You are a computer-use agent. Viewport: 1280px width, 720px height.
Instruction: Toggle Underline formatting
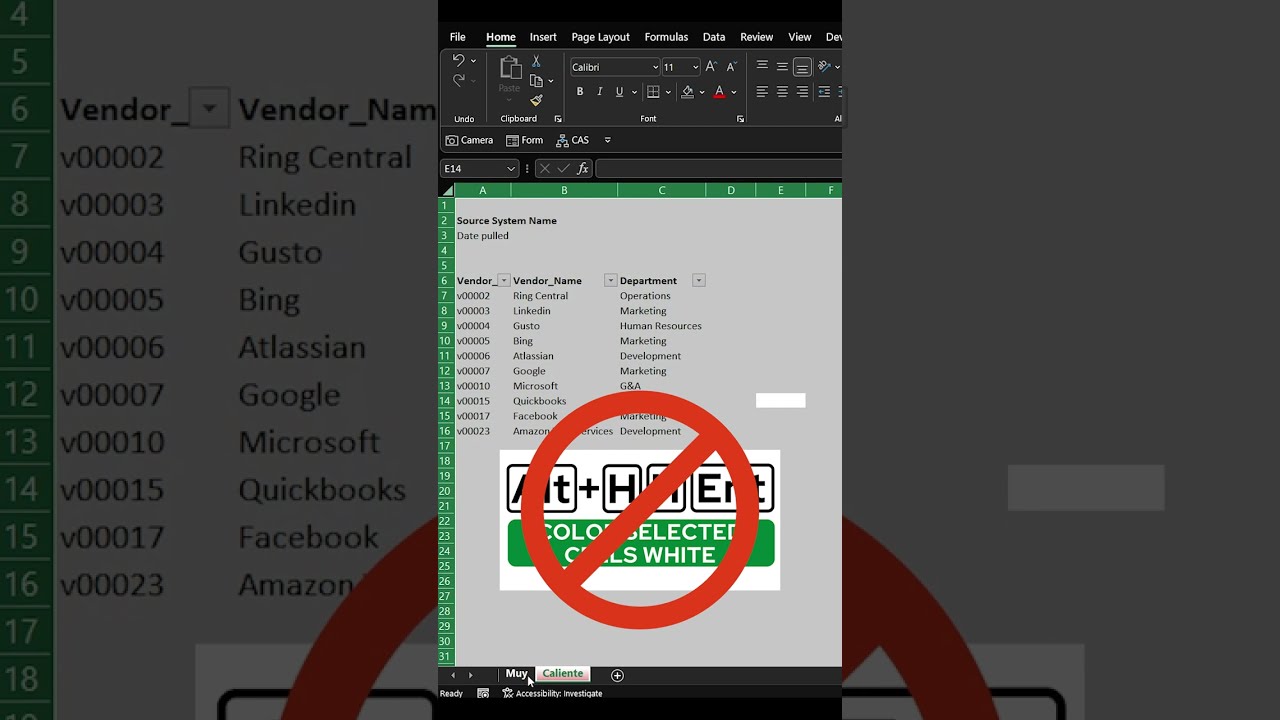click(x=619, y=92)
